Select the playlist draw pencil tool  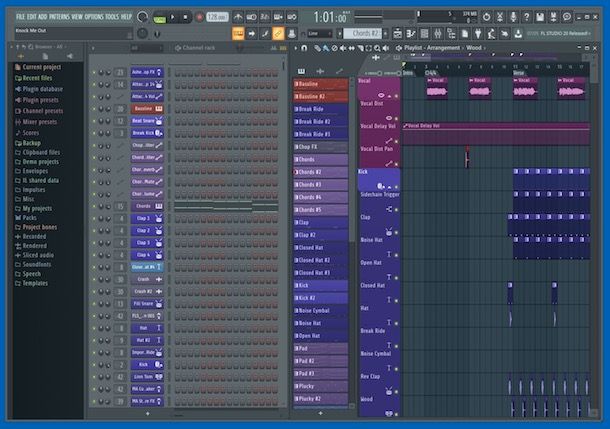pyautogui.click(x=317, y=48)
